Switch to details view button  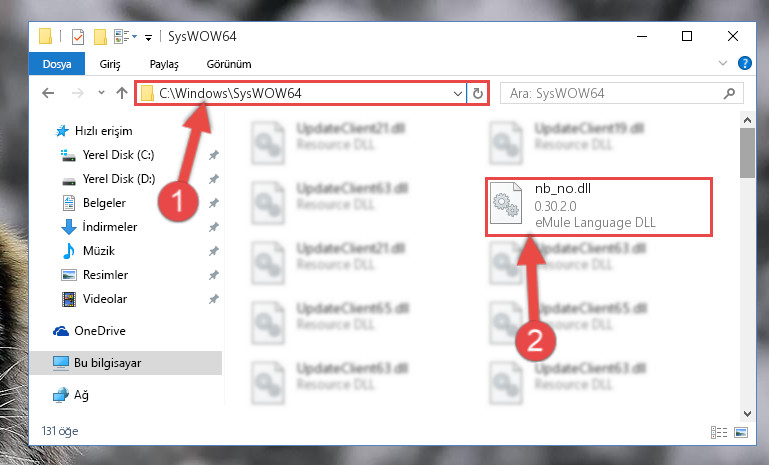719,432
